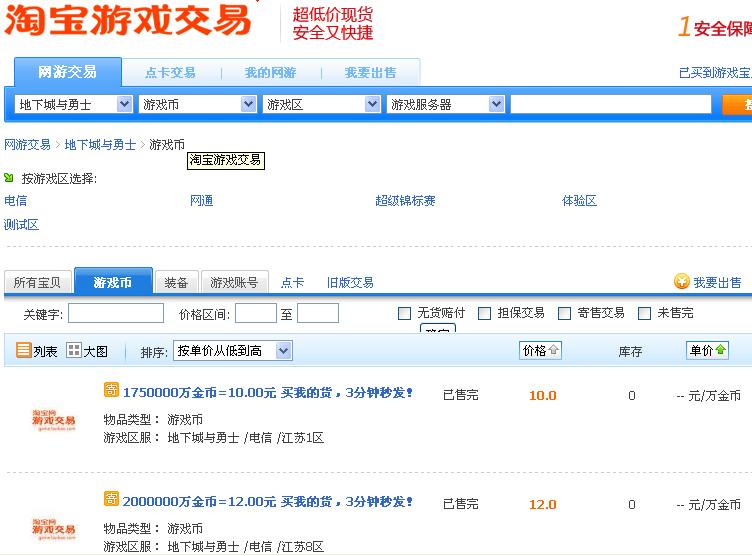Focus the top search text field

coord(611,104)
